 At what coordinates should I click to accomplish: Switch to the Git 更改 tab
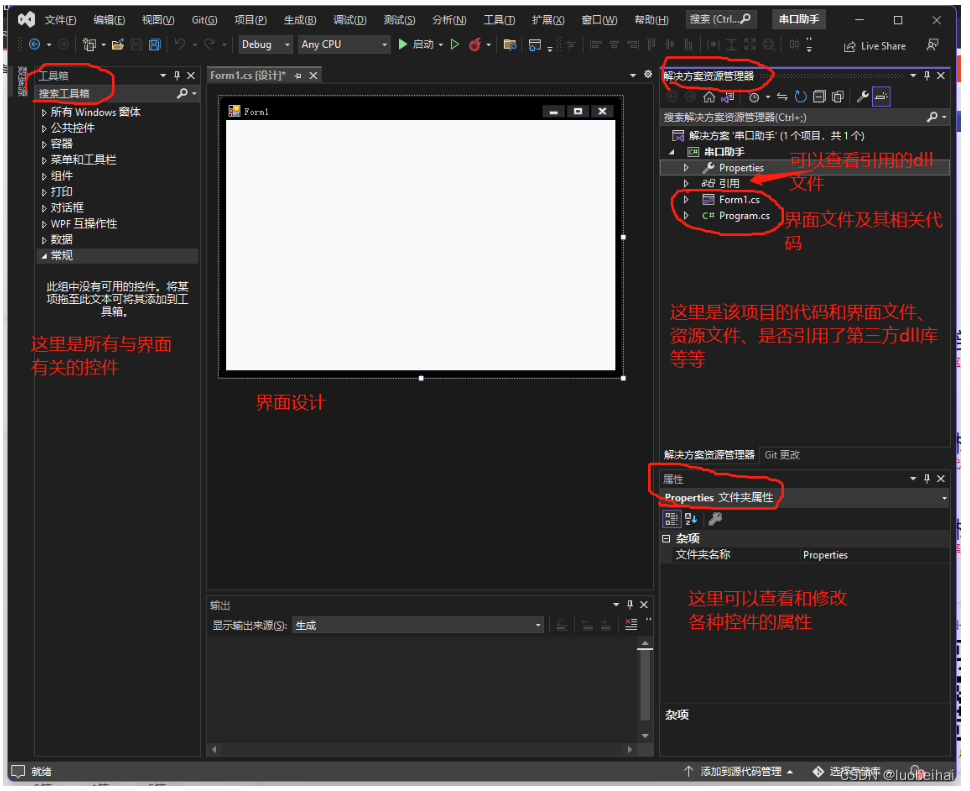(781, 455)
